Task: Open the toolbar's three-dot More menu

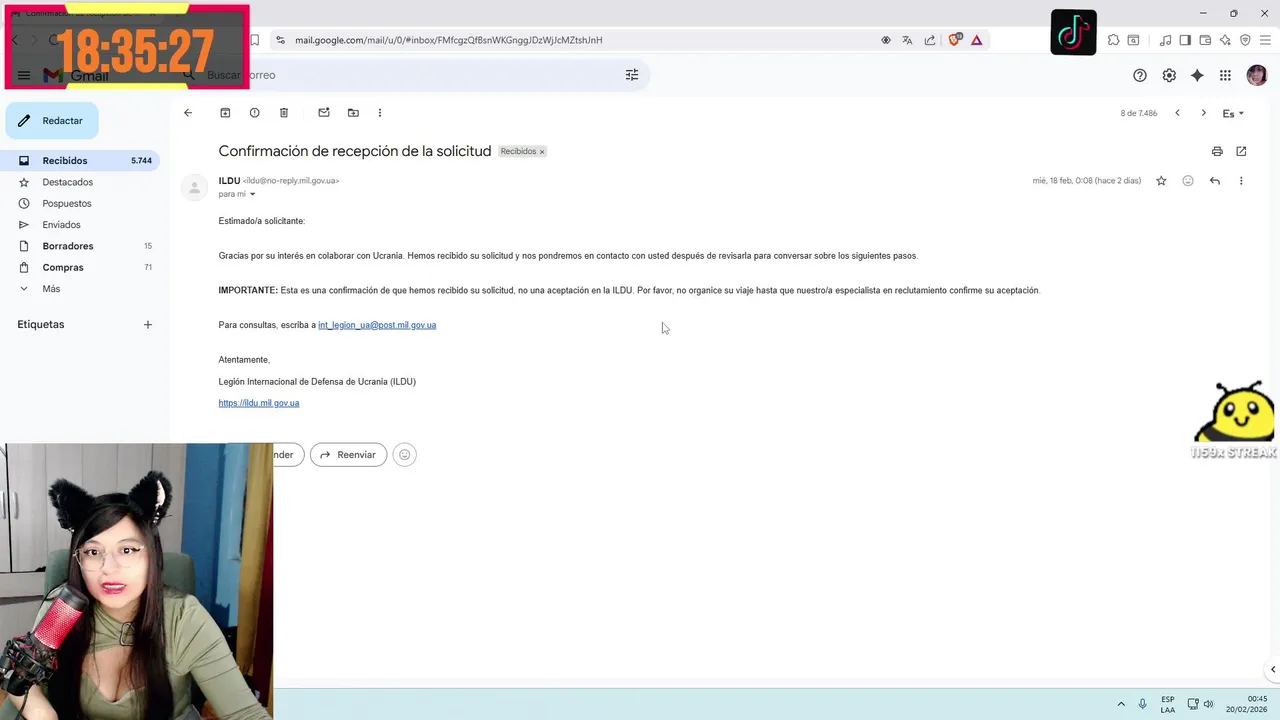Action: pyautogui.click(x=380, y=113)
